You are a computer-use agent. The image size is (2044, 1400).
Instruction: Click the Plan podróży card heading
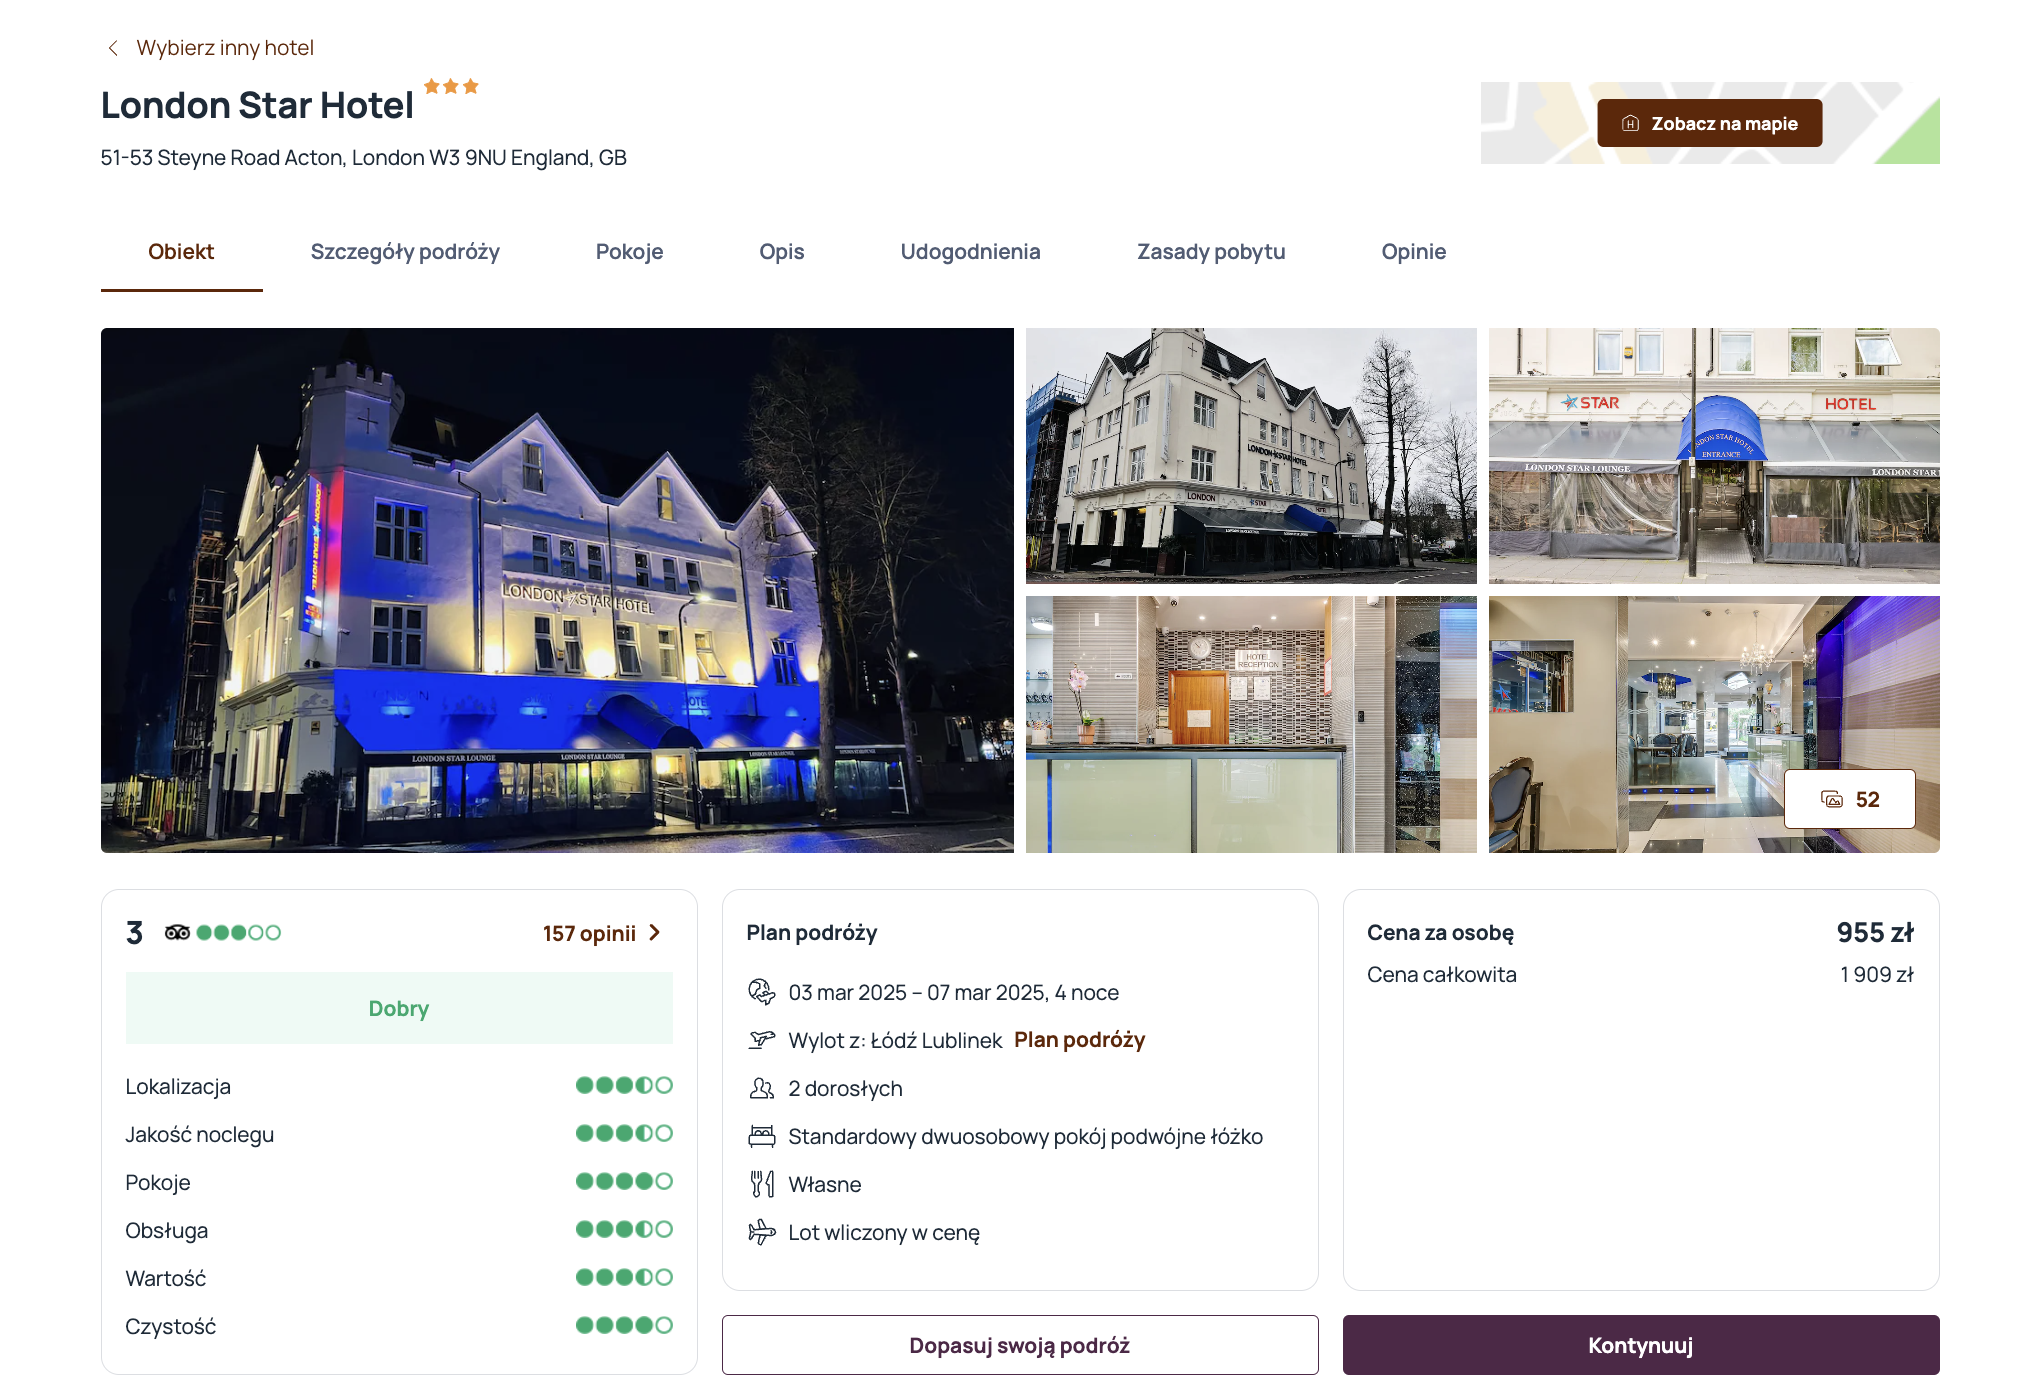pyautogui.click(x=812, y=933)
